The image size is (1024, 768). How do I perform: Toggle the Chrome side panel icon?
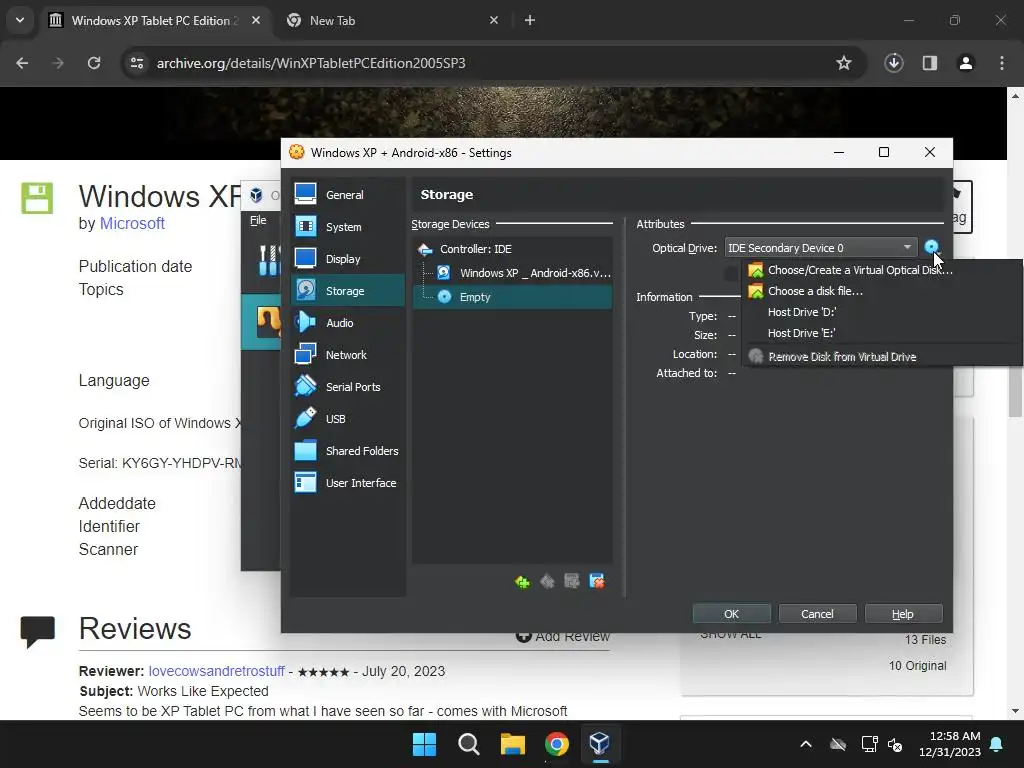point(929,63)
